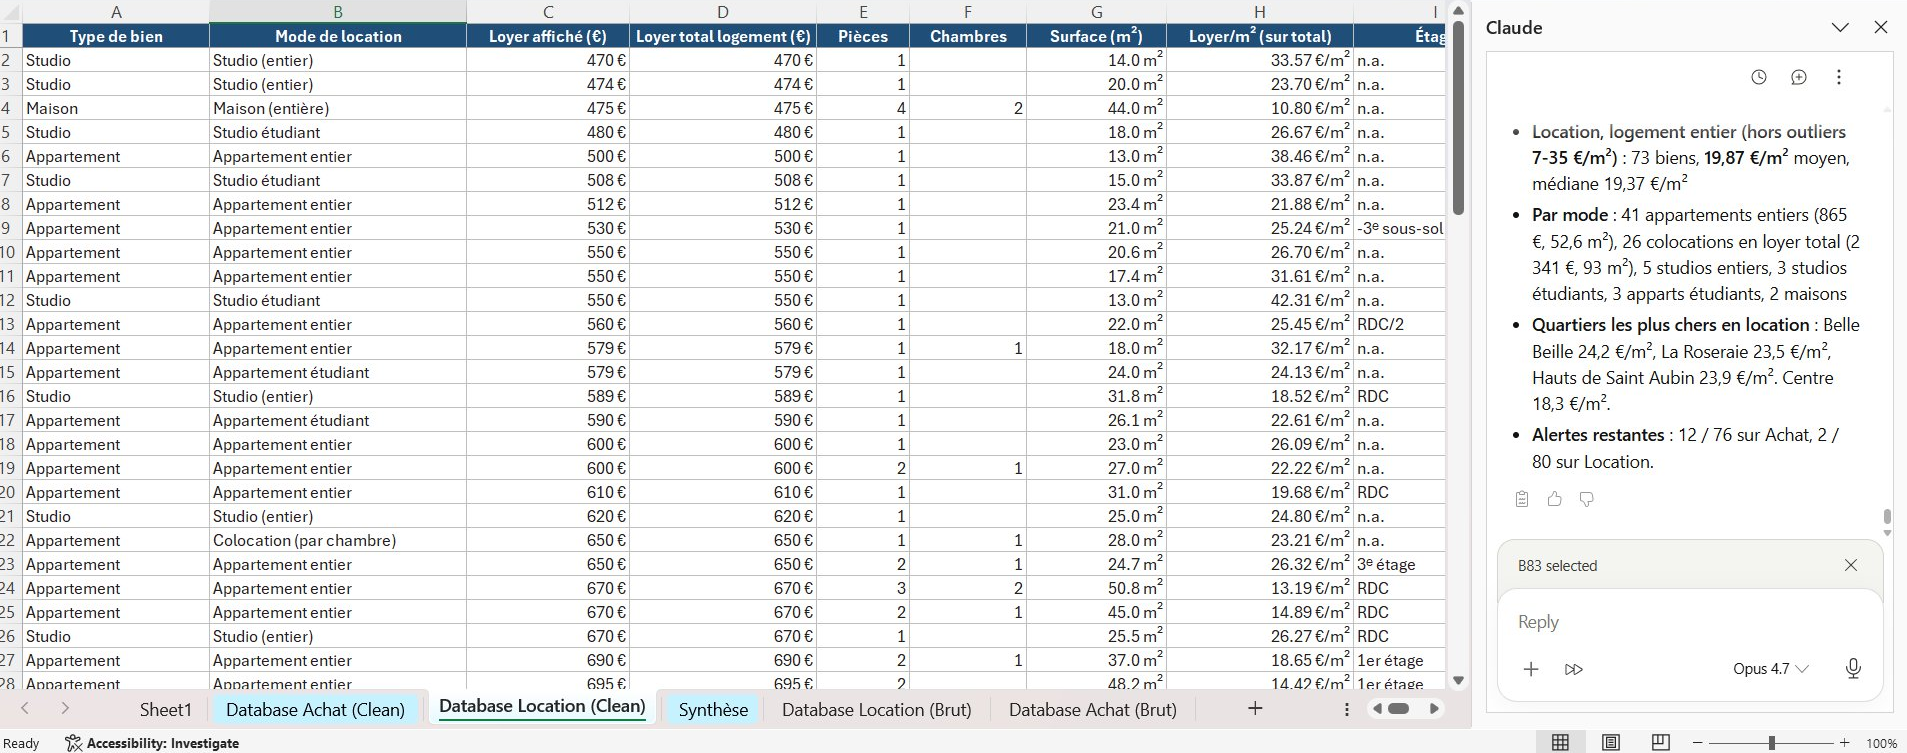This screenshot has height=753, width=1907.
Task: Click the 'Pièces' header cell
Action: 863,36
